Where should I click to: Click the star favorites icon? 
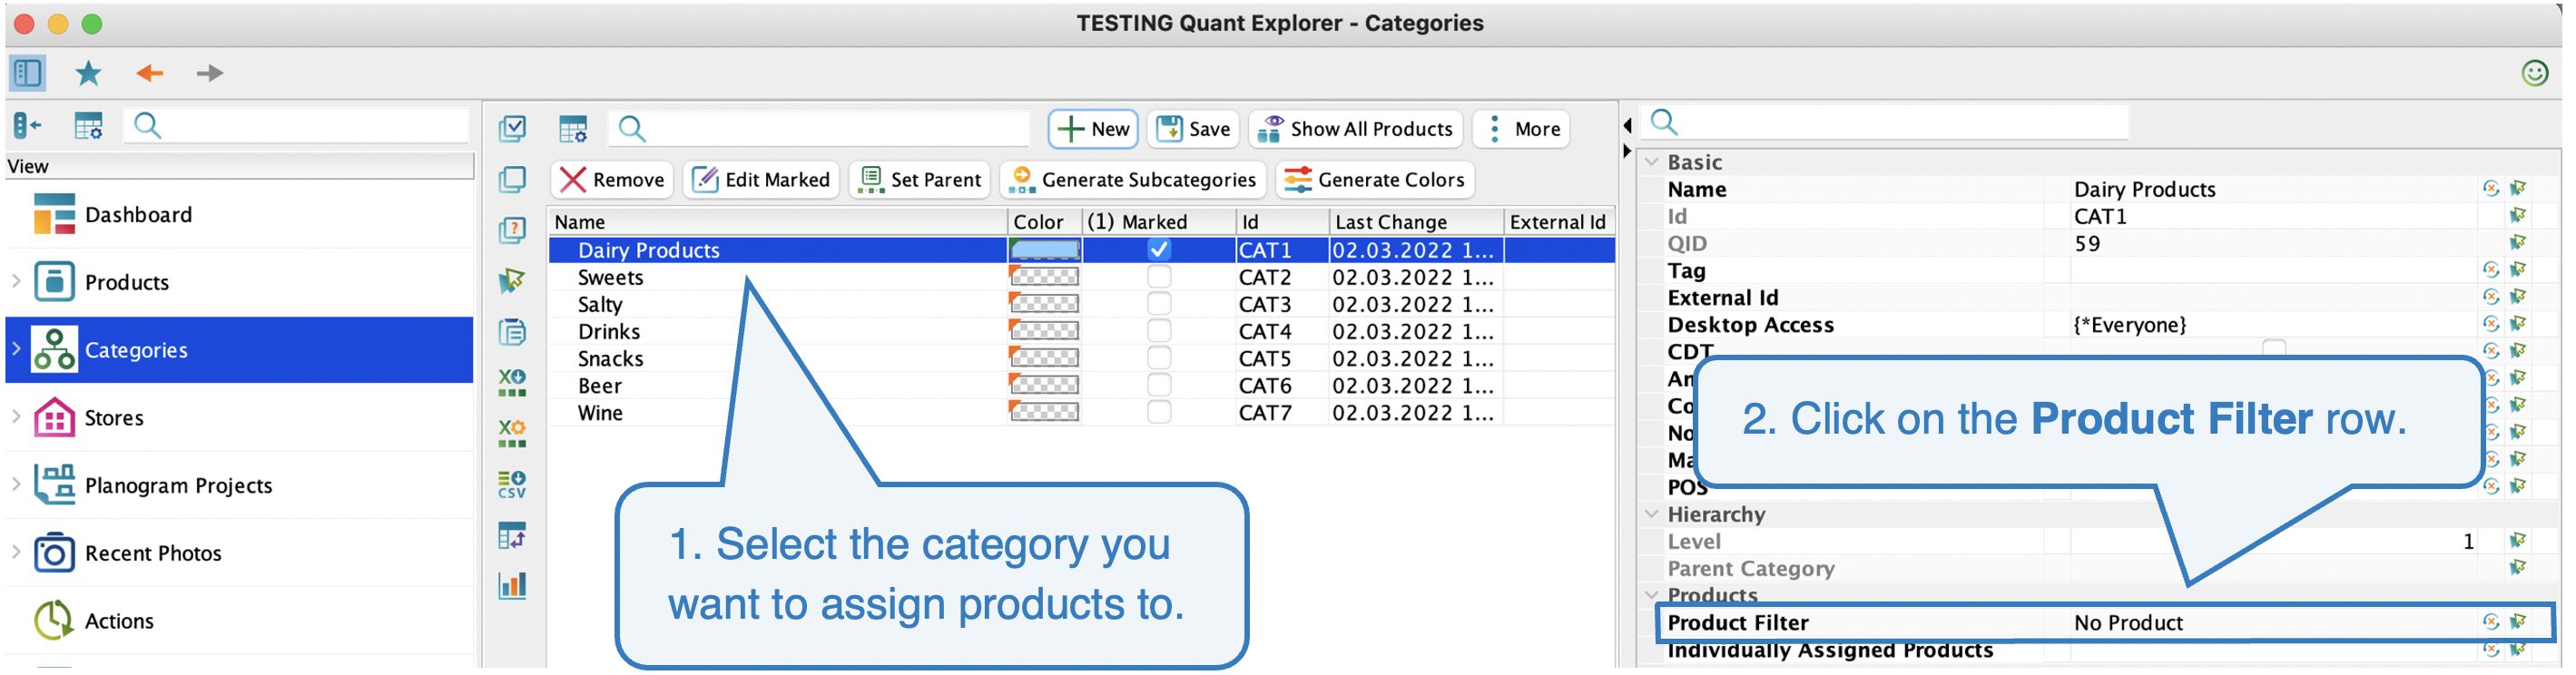[89, 73]
